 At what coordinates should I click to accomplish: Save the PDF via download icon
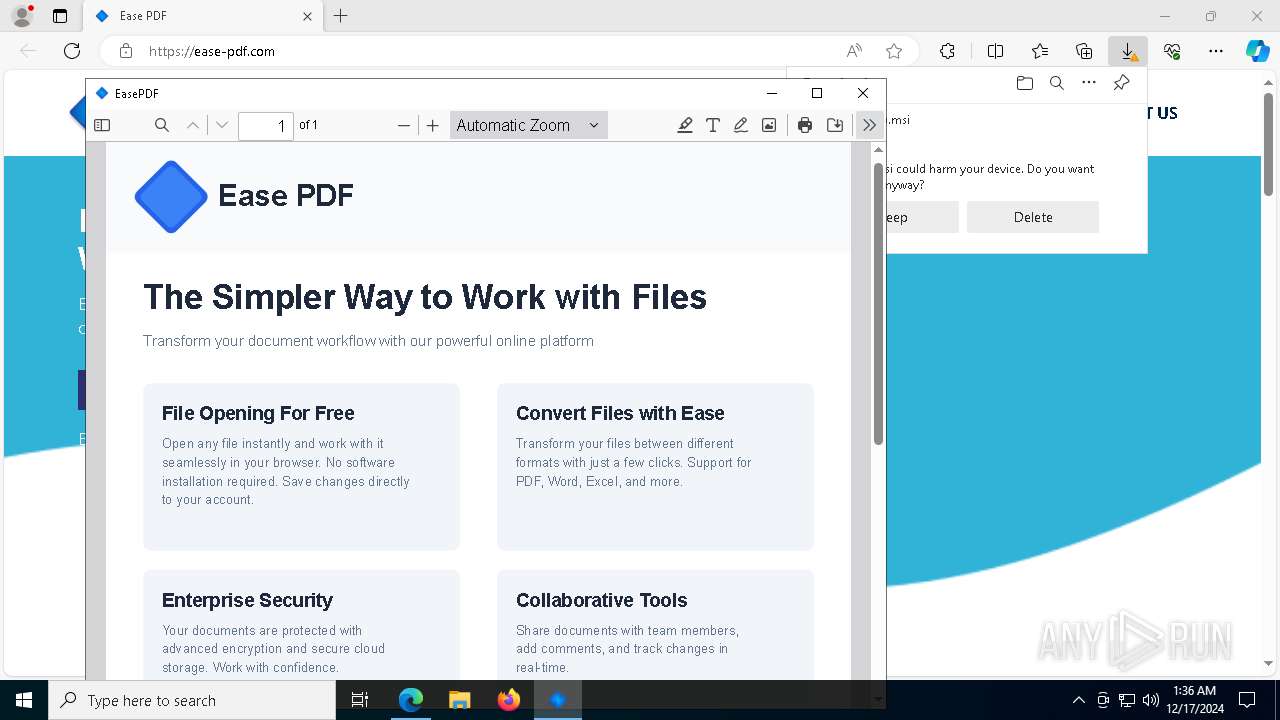835,125
